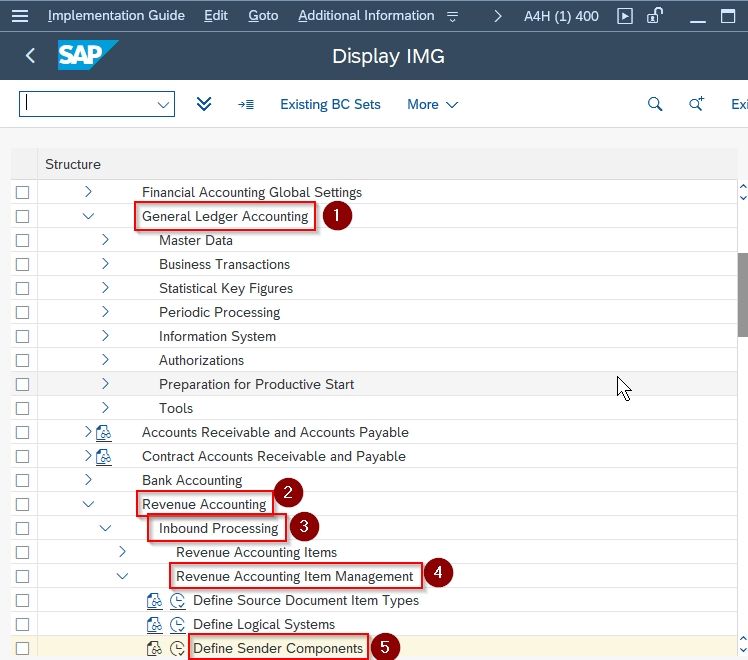The width and height of the screenshot is (748, 660).
Task: Tick checkbox for Financial Accounting Global Settings
Action: click(x=22, y=192)
